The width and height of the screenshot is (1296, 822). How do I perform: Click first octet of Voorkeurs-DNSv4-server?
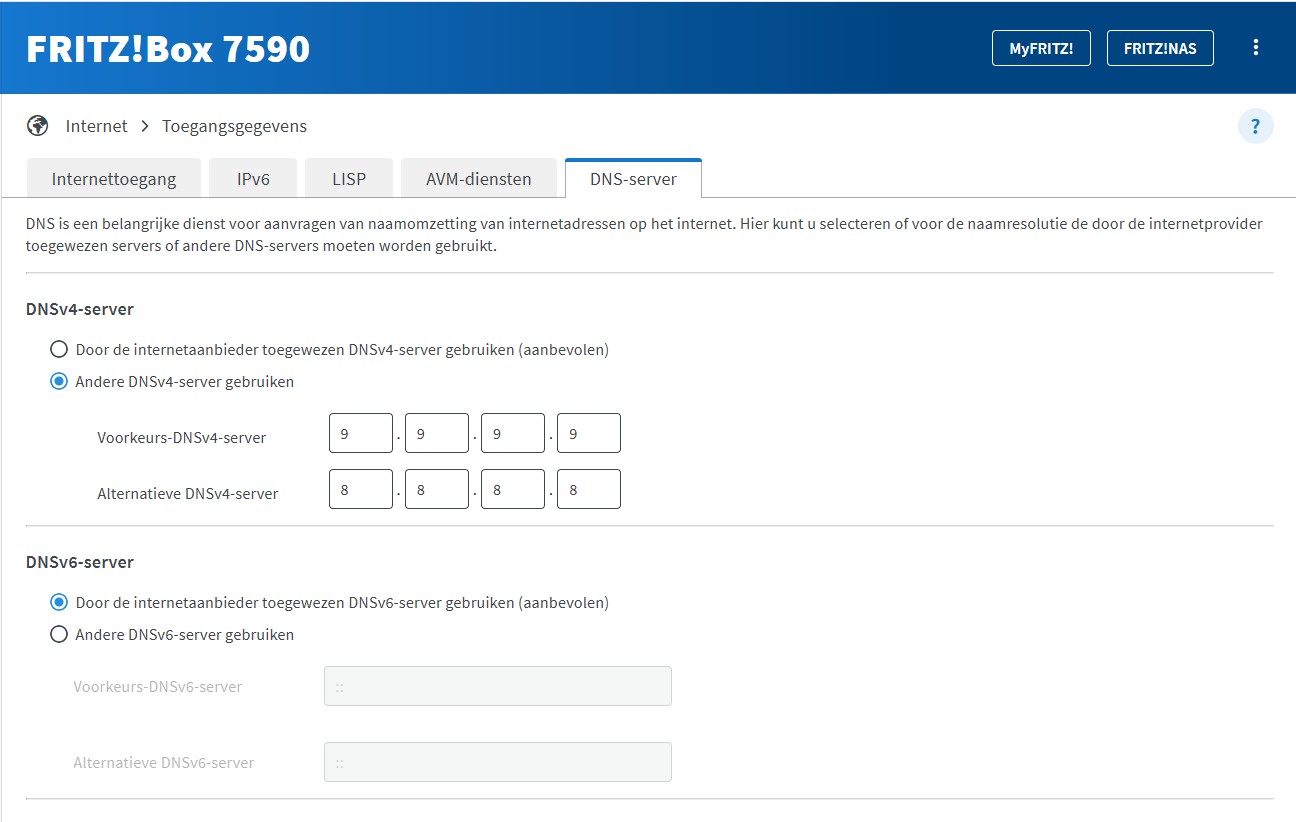(361, 434)
